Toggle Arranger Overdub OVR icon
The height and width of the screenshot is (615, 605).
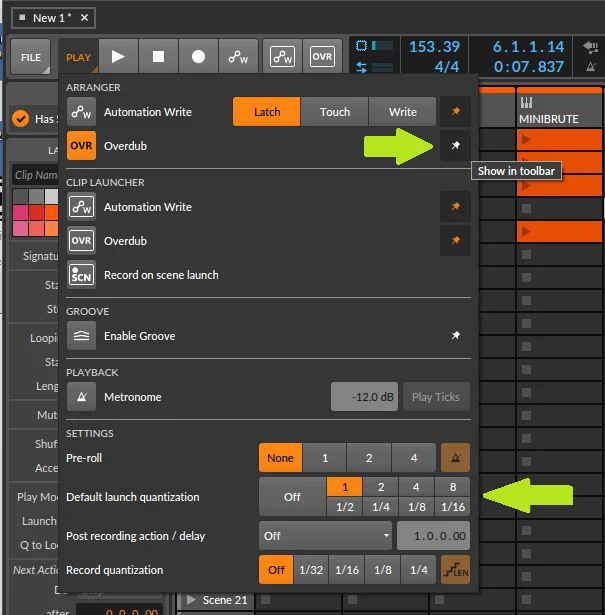(x=81, y=146)
